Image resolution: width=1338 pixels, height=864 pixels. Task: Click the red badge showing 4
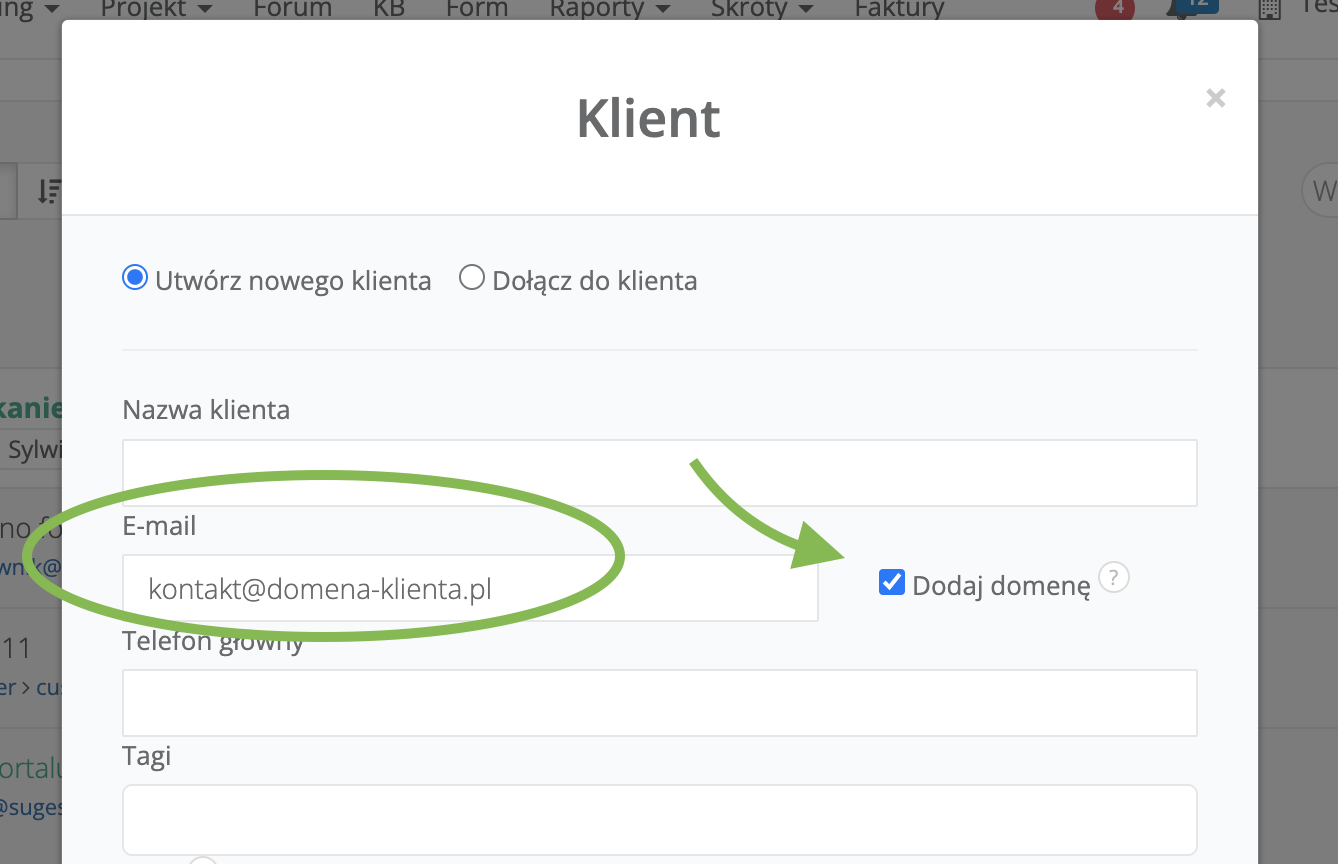[1116, 8]
